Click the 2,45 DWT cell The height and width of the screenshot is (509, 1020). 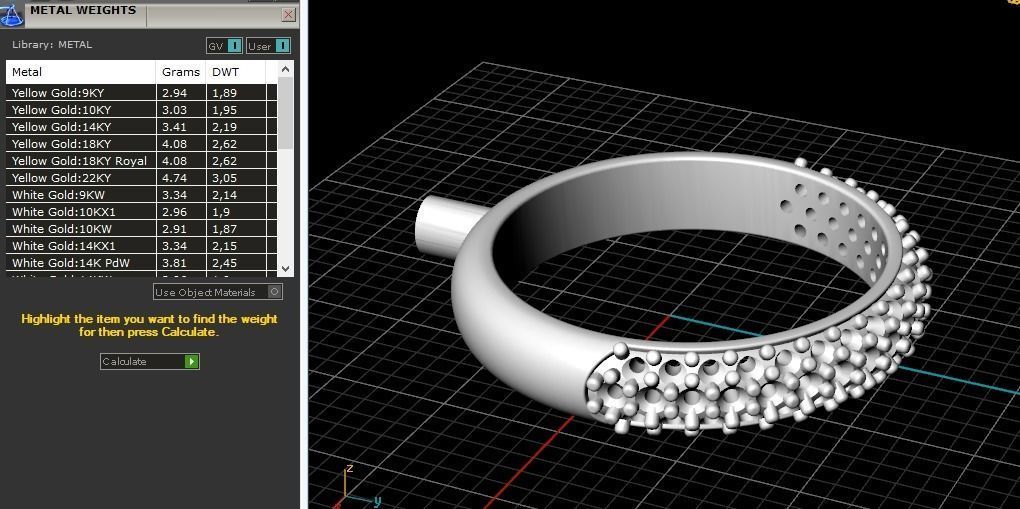(236, 262)
